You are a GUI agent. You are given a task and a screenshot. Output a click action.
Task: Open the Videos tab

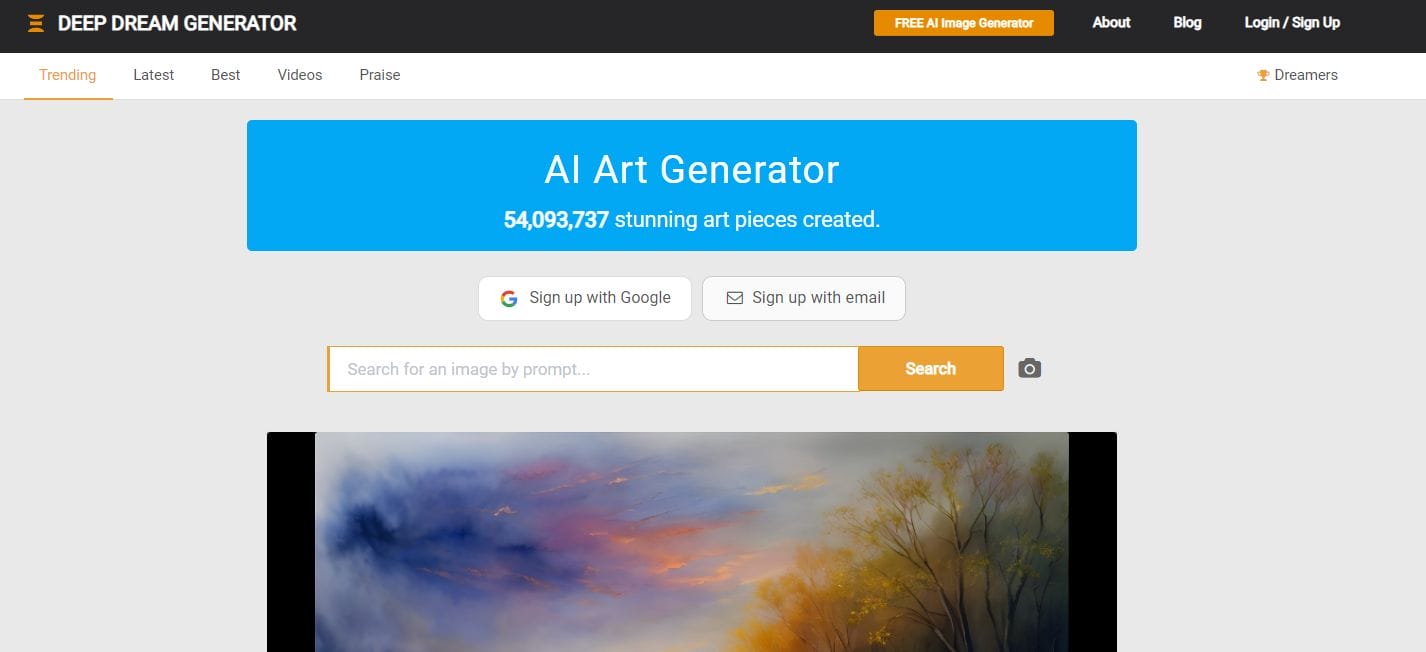(300, 75)
